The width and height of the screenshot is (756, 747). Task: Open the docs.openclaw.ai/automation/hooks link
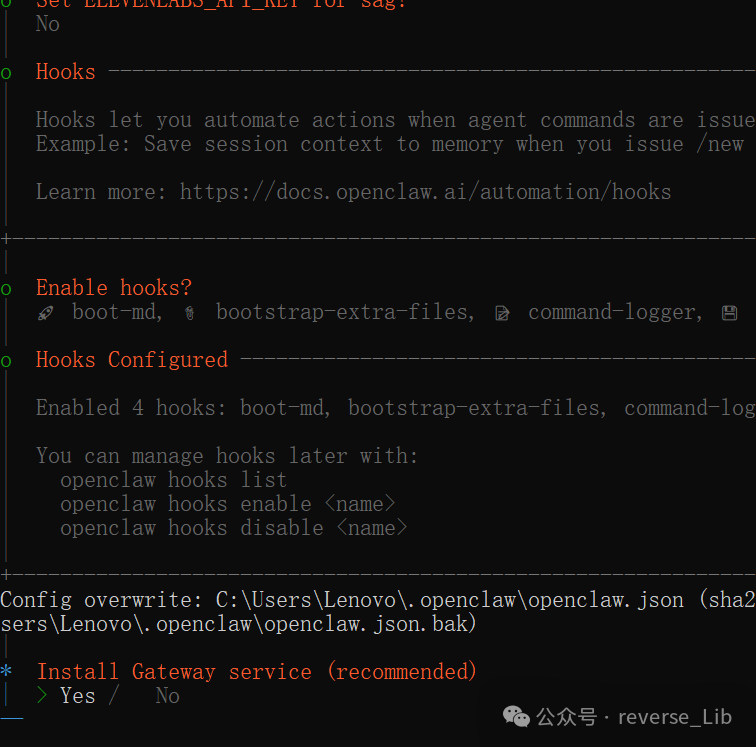tap(425, 192)
